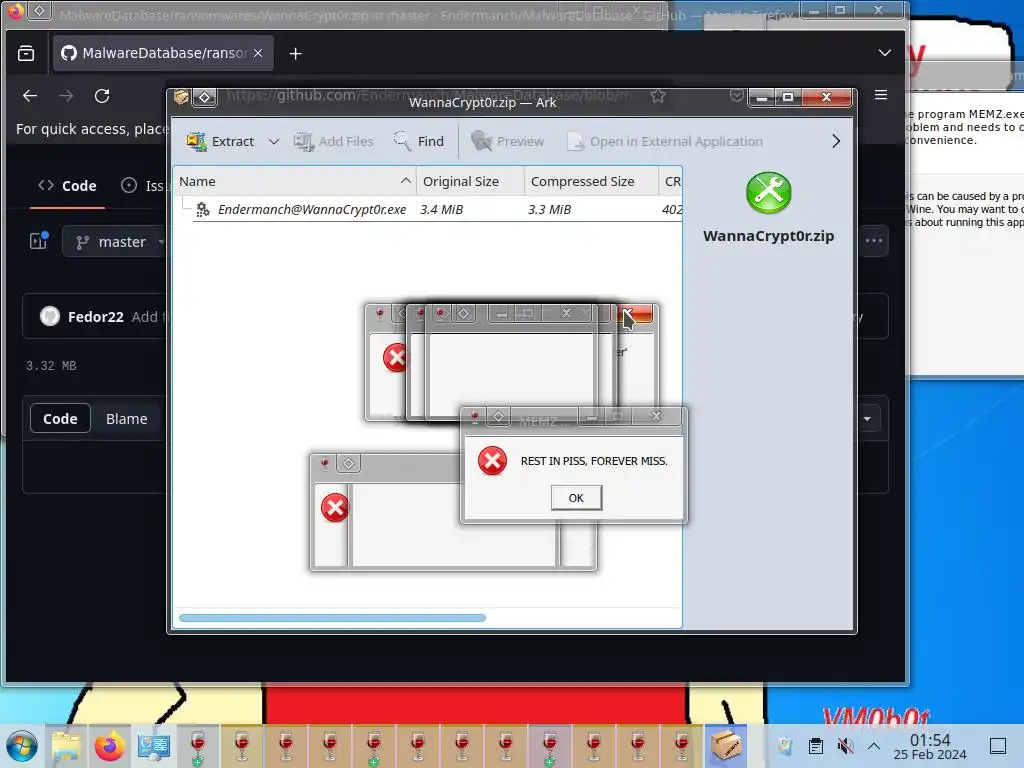The width and height of the screenshot is (1024, 768).
Task: Open Firefox view recent browsing icon
Action: click(26, 53)
